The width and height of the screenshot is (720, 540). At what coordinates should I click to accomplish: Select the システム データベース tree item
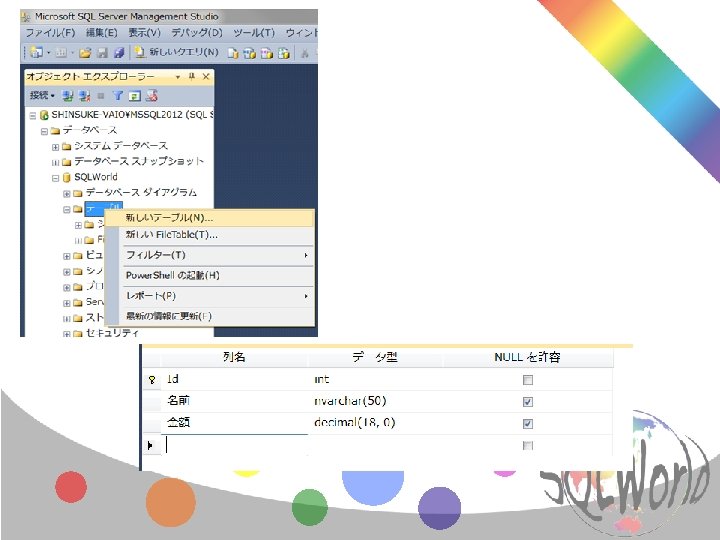(121, 146)
